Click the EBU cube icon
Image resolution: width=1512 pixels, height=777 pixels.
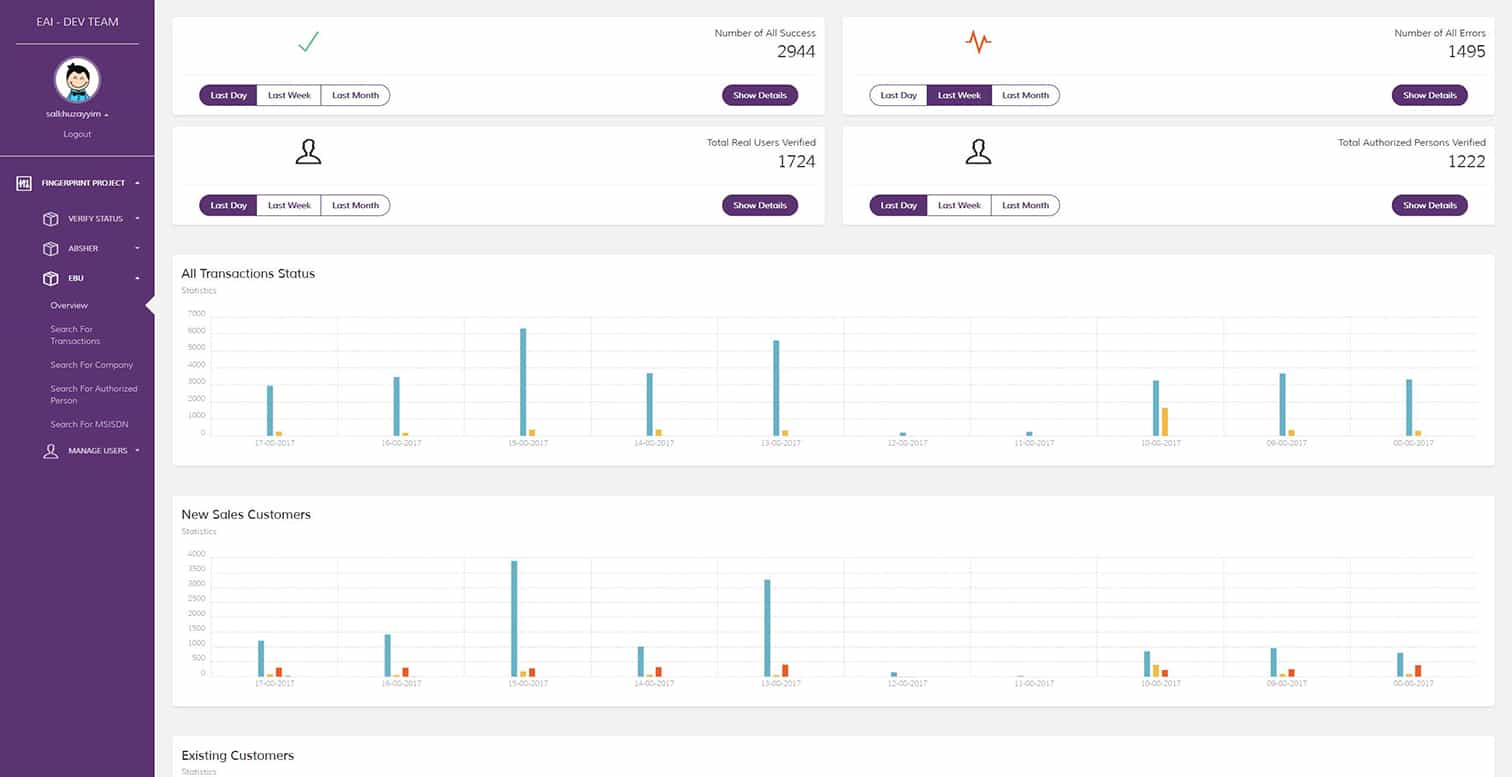coord(50,279)
